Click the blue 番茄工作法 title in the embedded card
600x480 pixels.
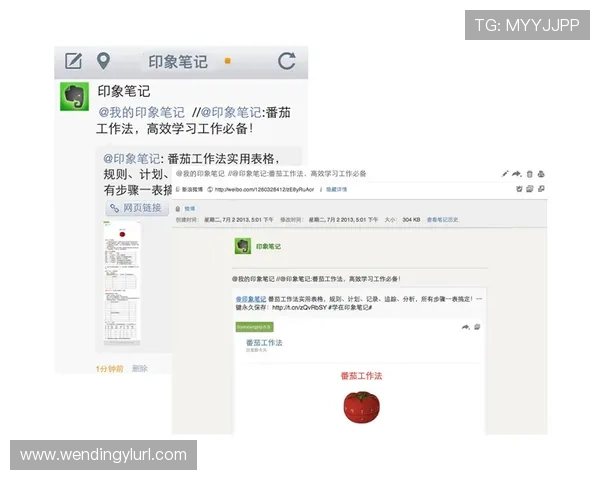264,343
